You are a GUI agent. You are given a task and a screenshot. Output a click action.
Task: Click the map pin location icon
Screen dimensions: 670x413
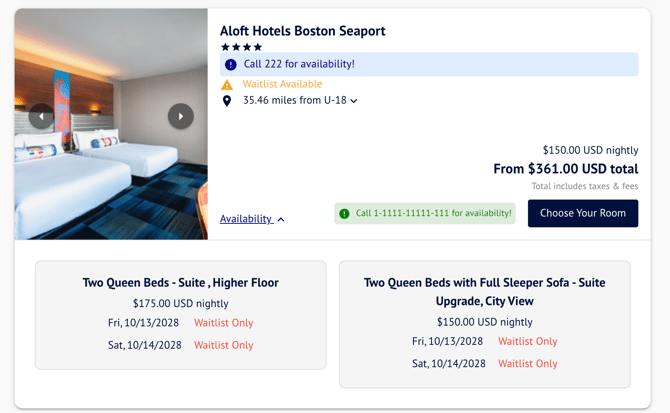(x=227, y=101)
